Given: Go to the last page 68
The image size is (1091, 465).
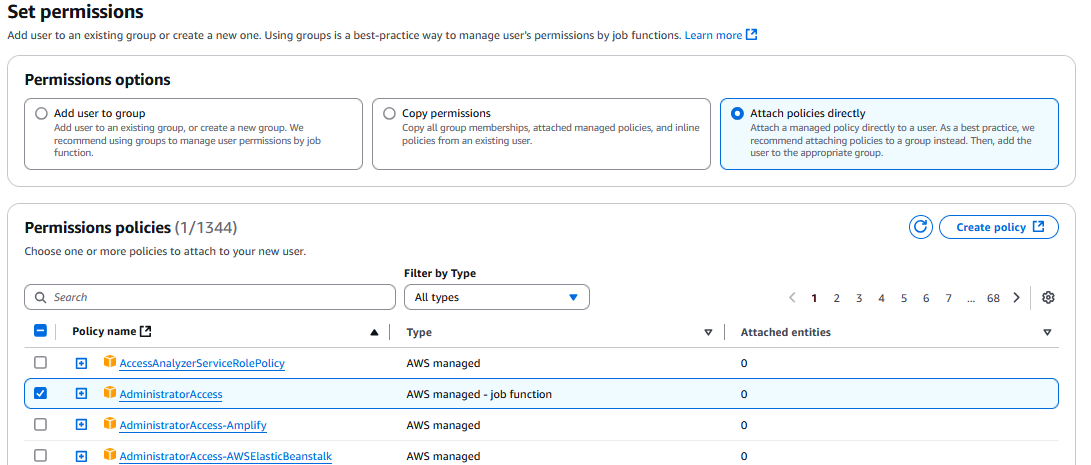Looking at the screenshot, I should tap(993, 298).
